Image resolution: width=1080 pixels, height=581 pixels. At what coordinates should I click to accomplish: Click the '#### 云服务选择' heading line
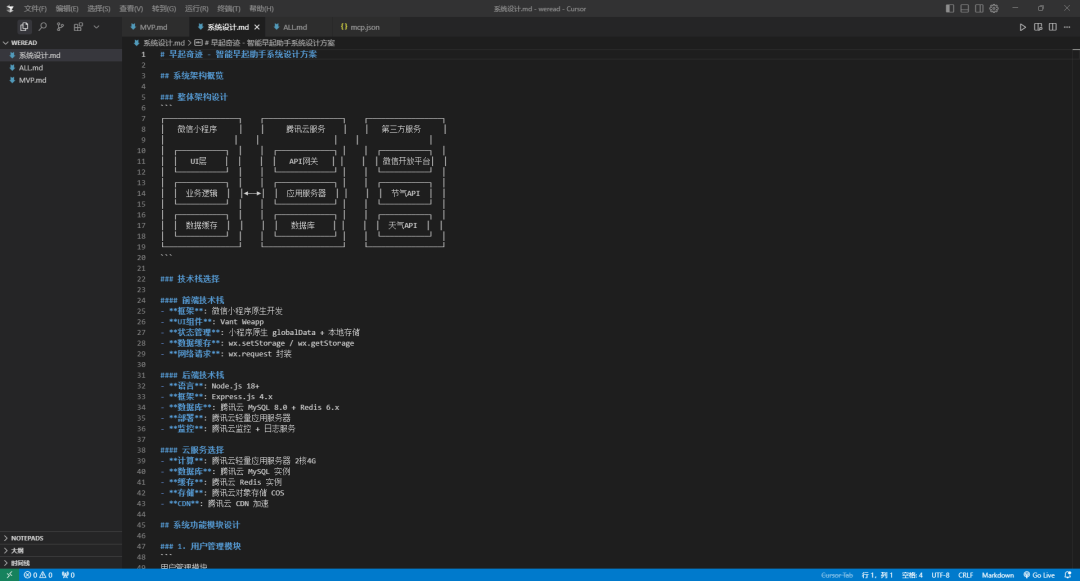[x=192, y=450]
